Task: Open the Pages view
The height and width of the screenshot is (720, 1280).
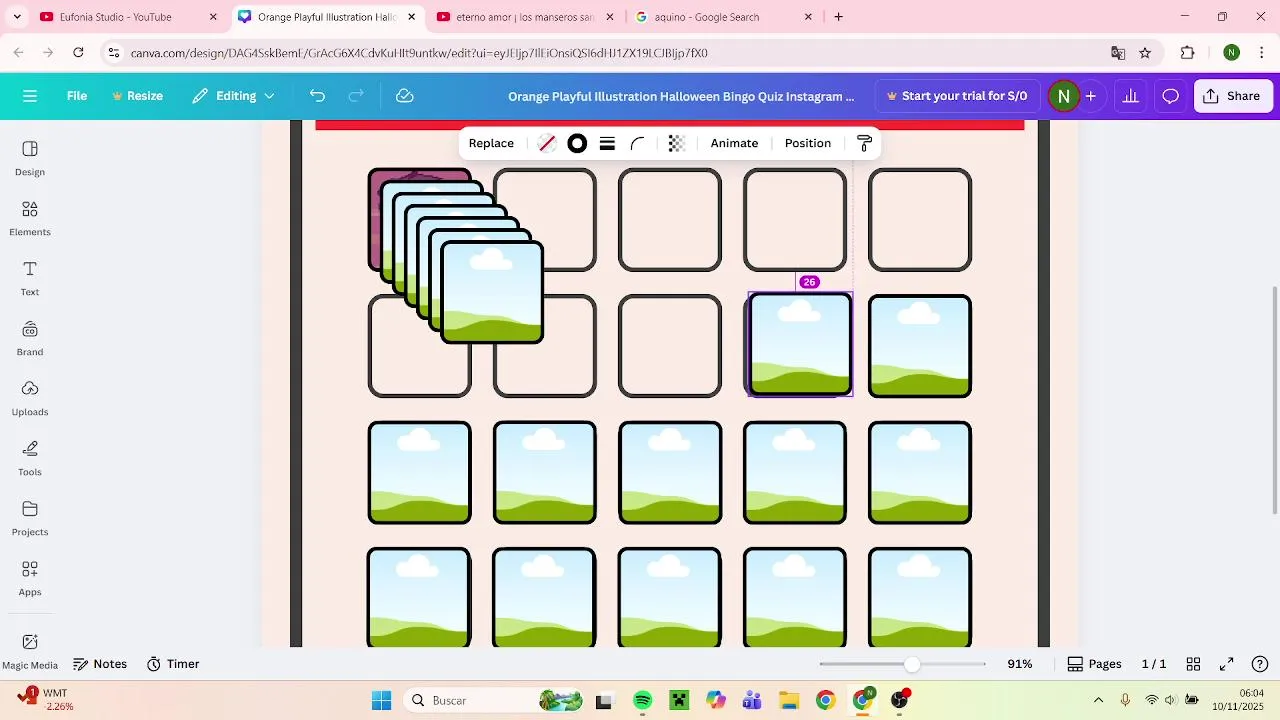Action: point(1094,664)
